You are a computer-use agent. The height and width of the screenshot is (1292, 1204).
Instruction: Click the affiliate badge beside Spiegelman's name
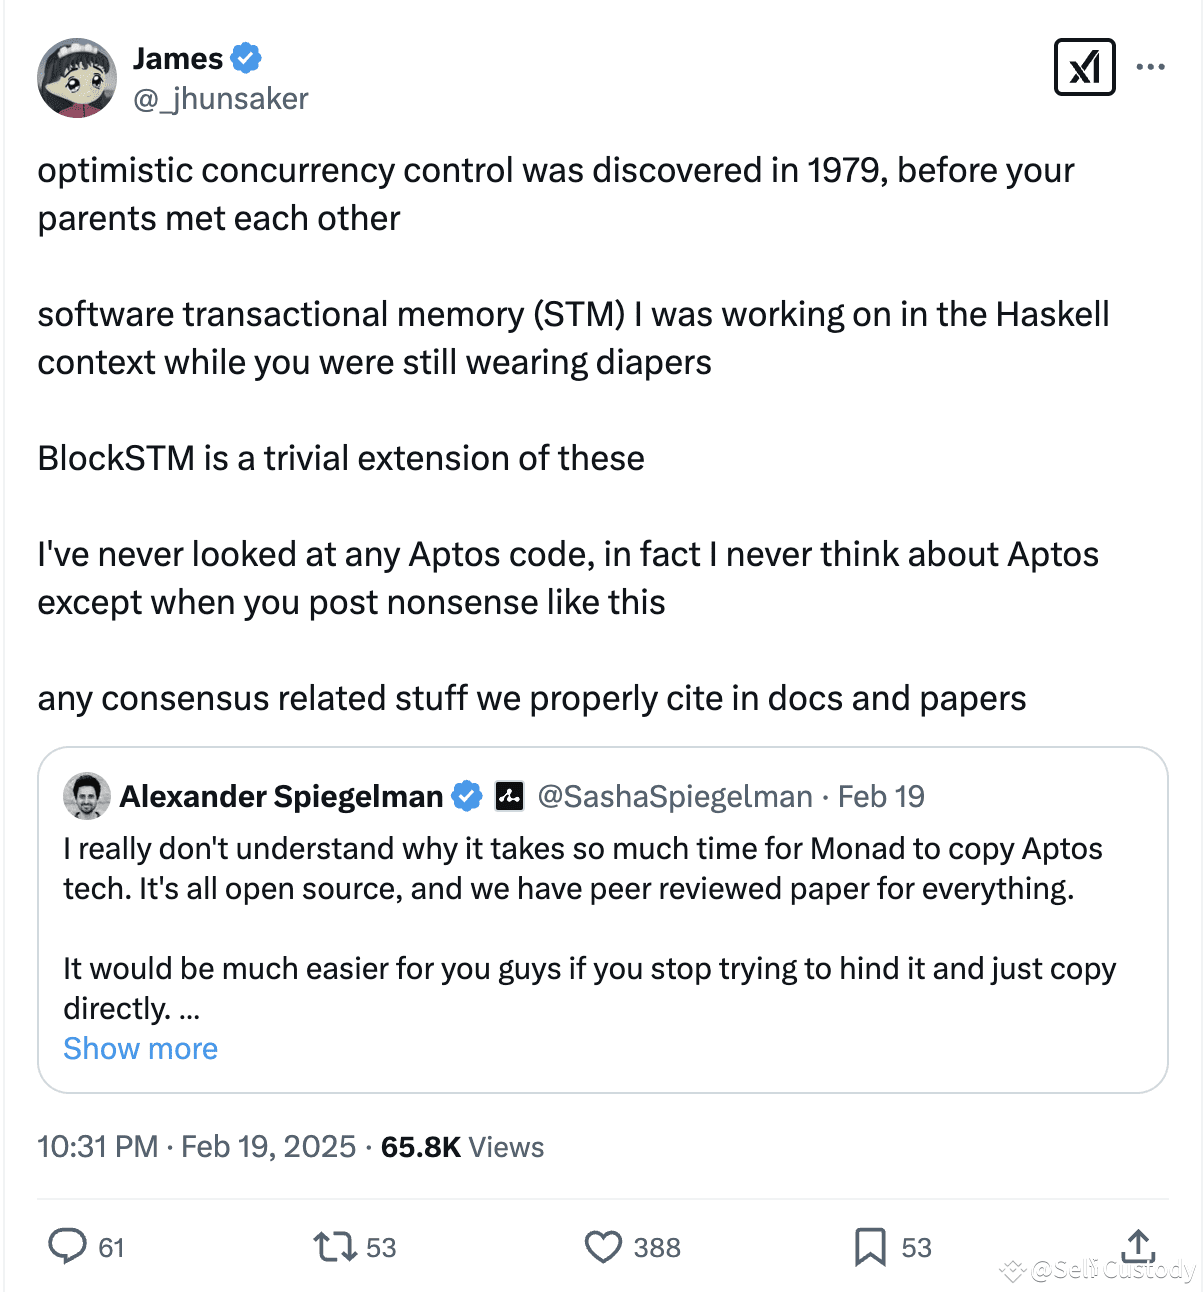pyautogui.click(x=508, y=795)
